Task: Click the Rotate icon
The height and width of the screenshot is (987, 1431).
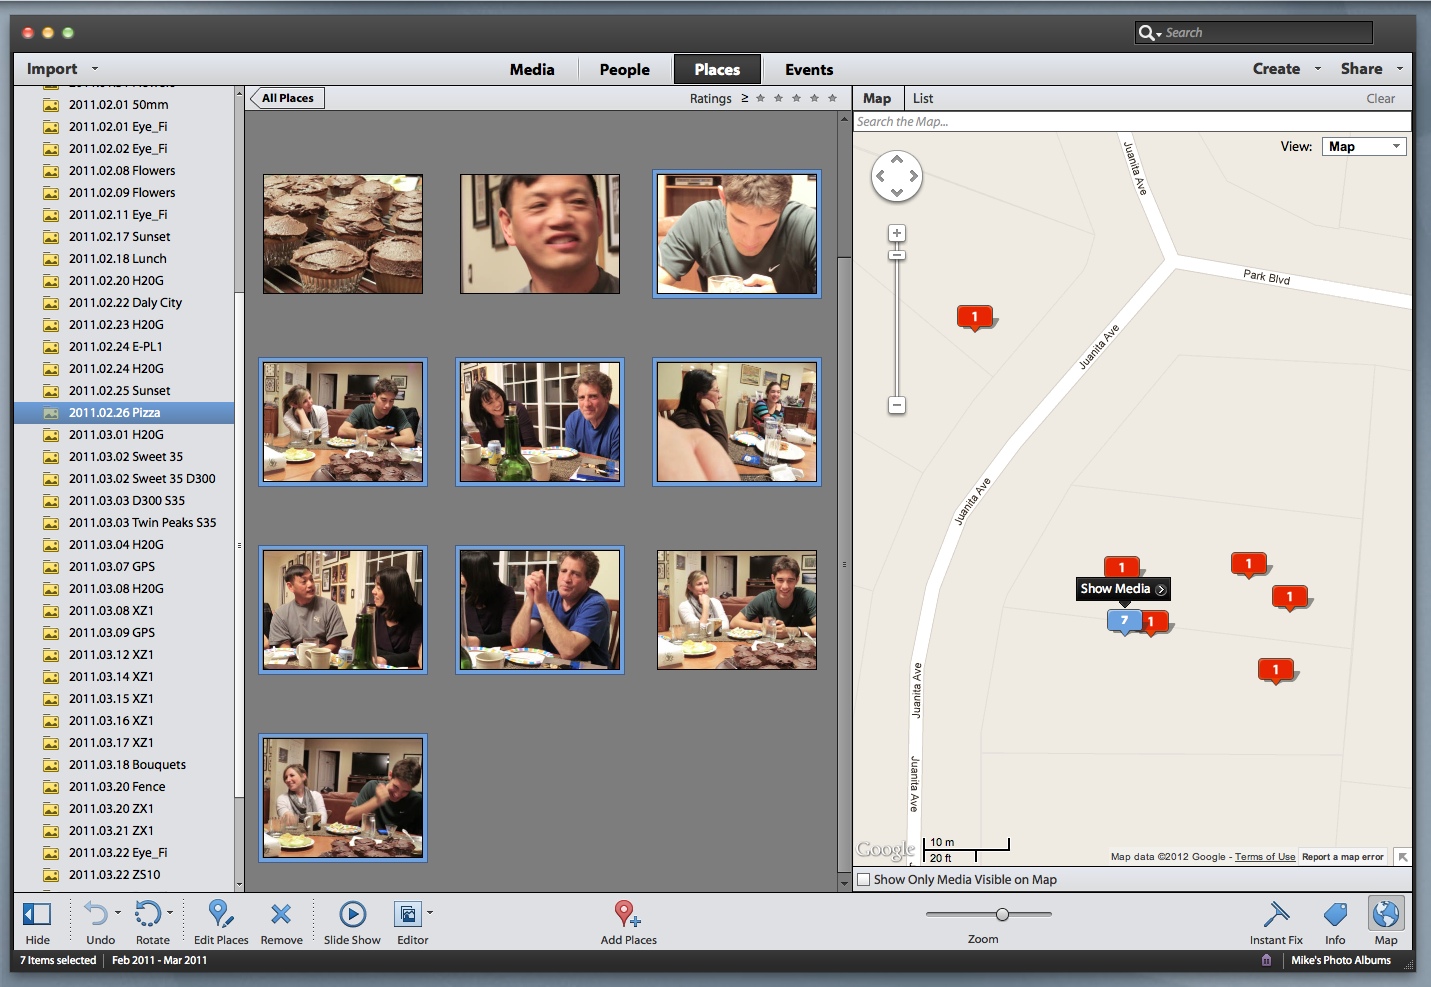Action: point(148,914)
